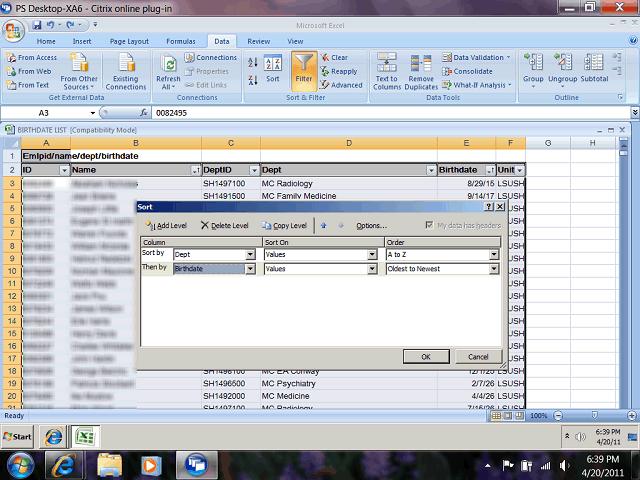Sort Z to A descending
This screenshot has width=640, height=480.
click(x=253, y=80)
